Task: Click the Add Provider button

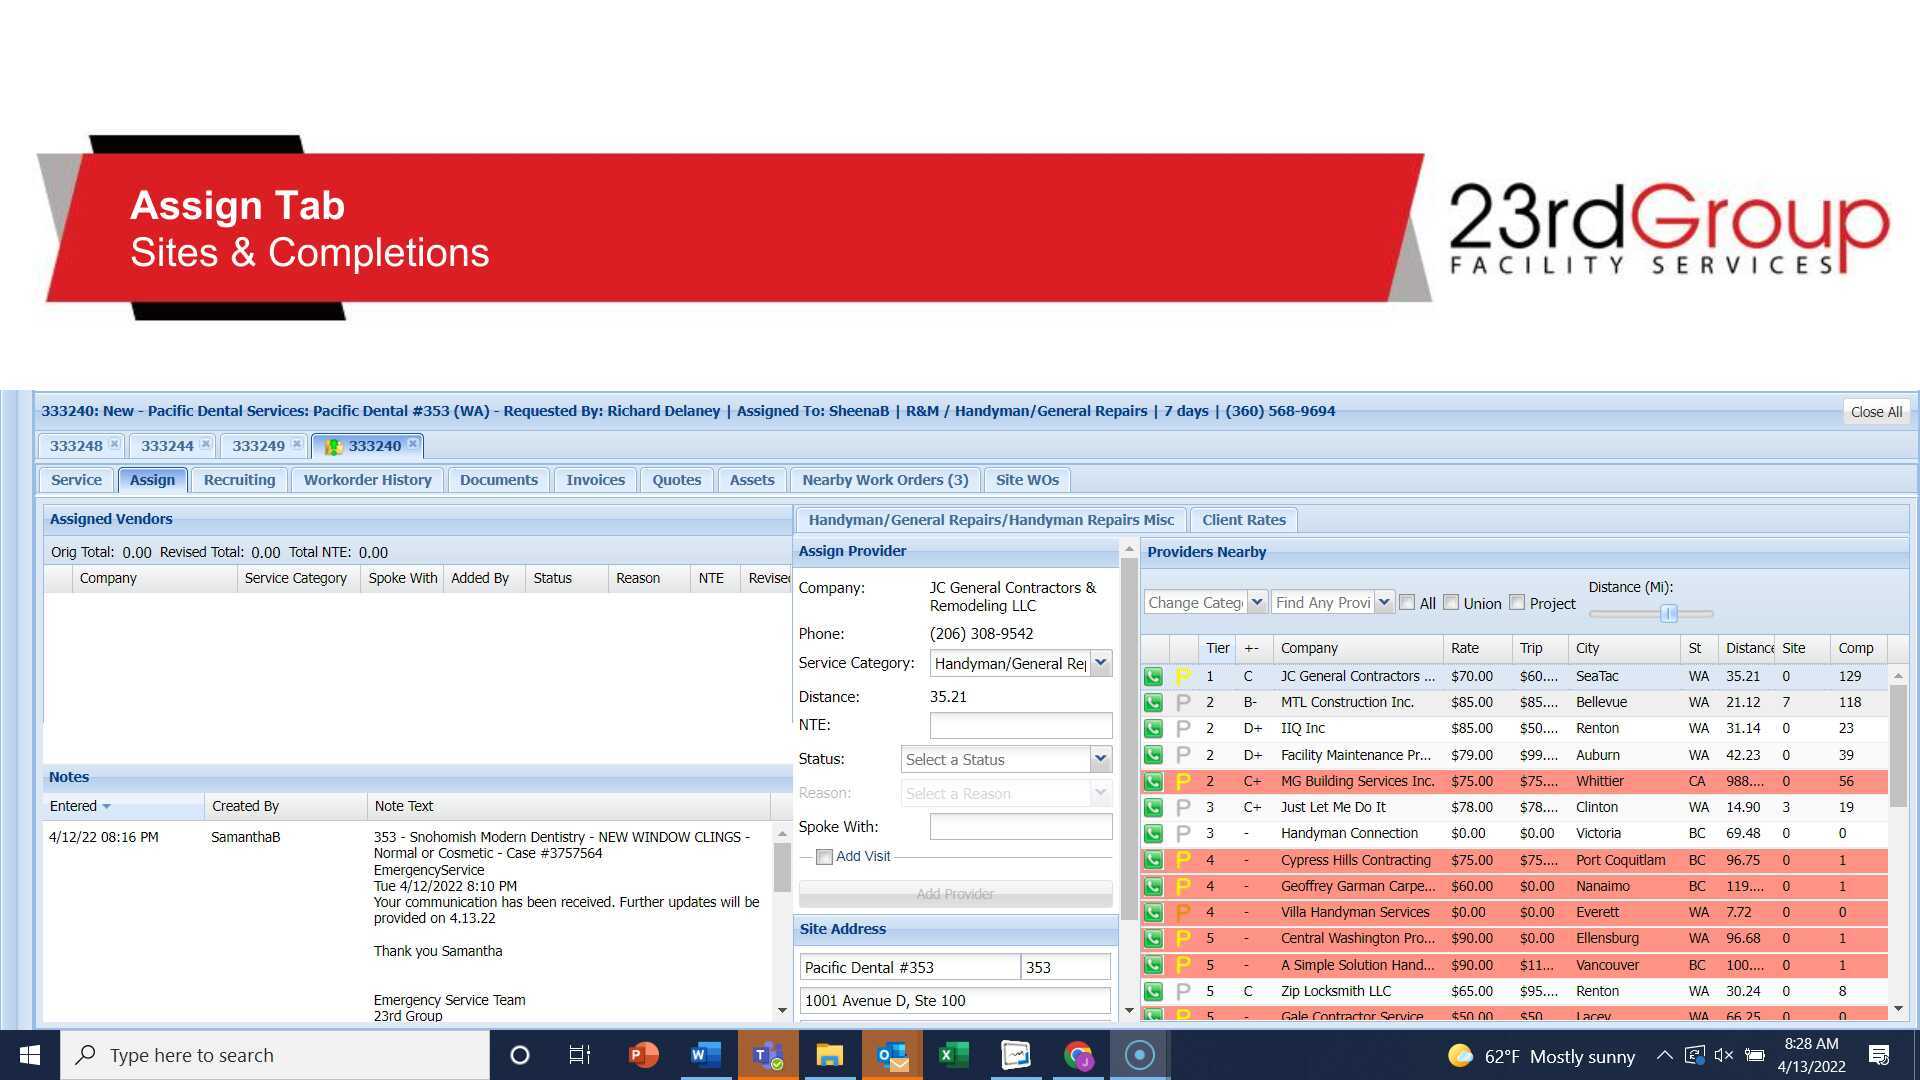Action: tap(955, 893)
